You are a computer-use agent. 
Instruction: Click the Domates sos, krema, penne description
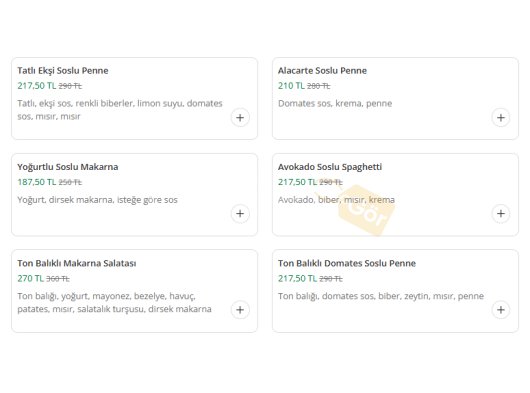[335, 103]
